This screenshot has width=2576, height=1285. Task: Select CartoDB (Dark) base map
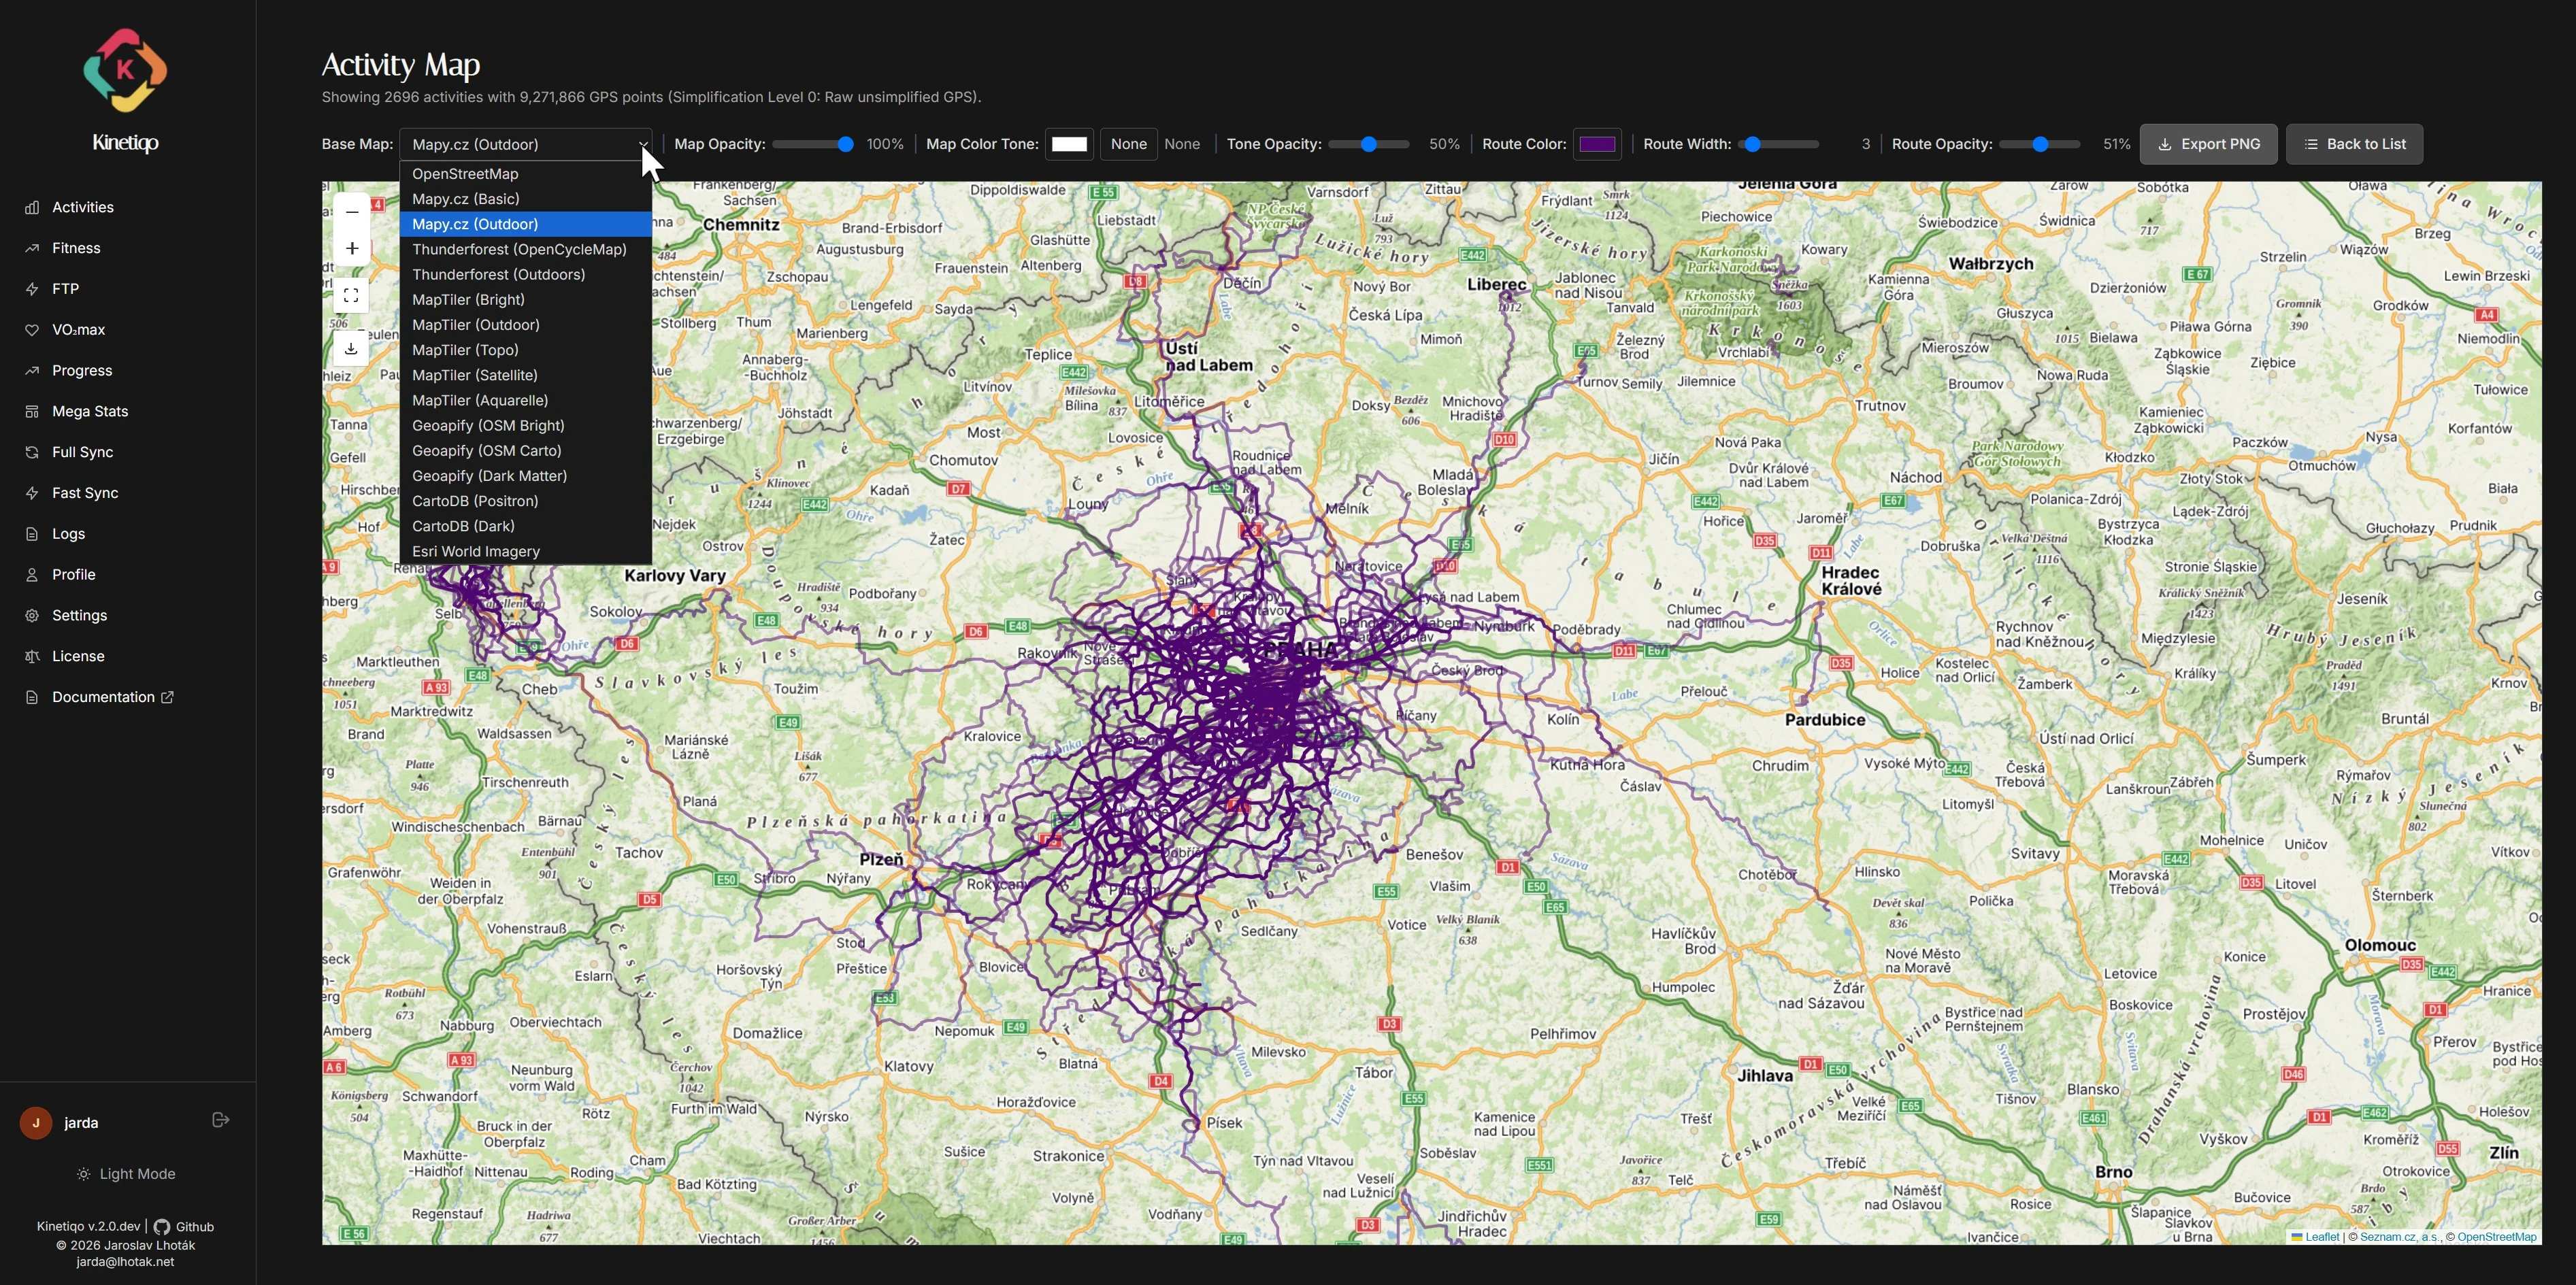525,526
